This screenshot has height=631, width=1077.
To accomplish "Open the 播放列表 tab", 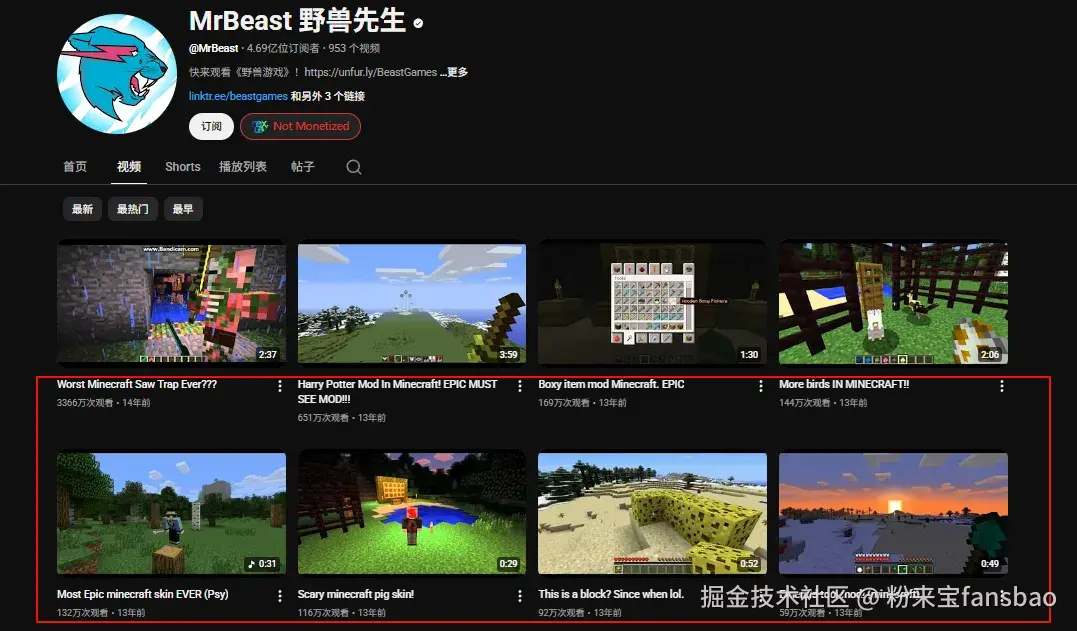I will click(242, 167).
